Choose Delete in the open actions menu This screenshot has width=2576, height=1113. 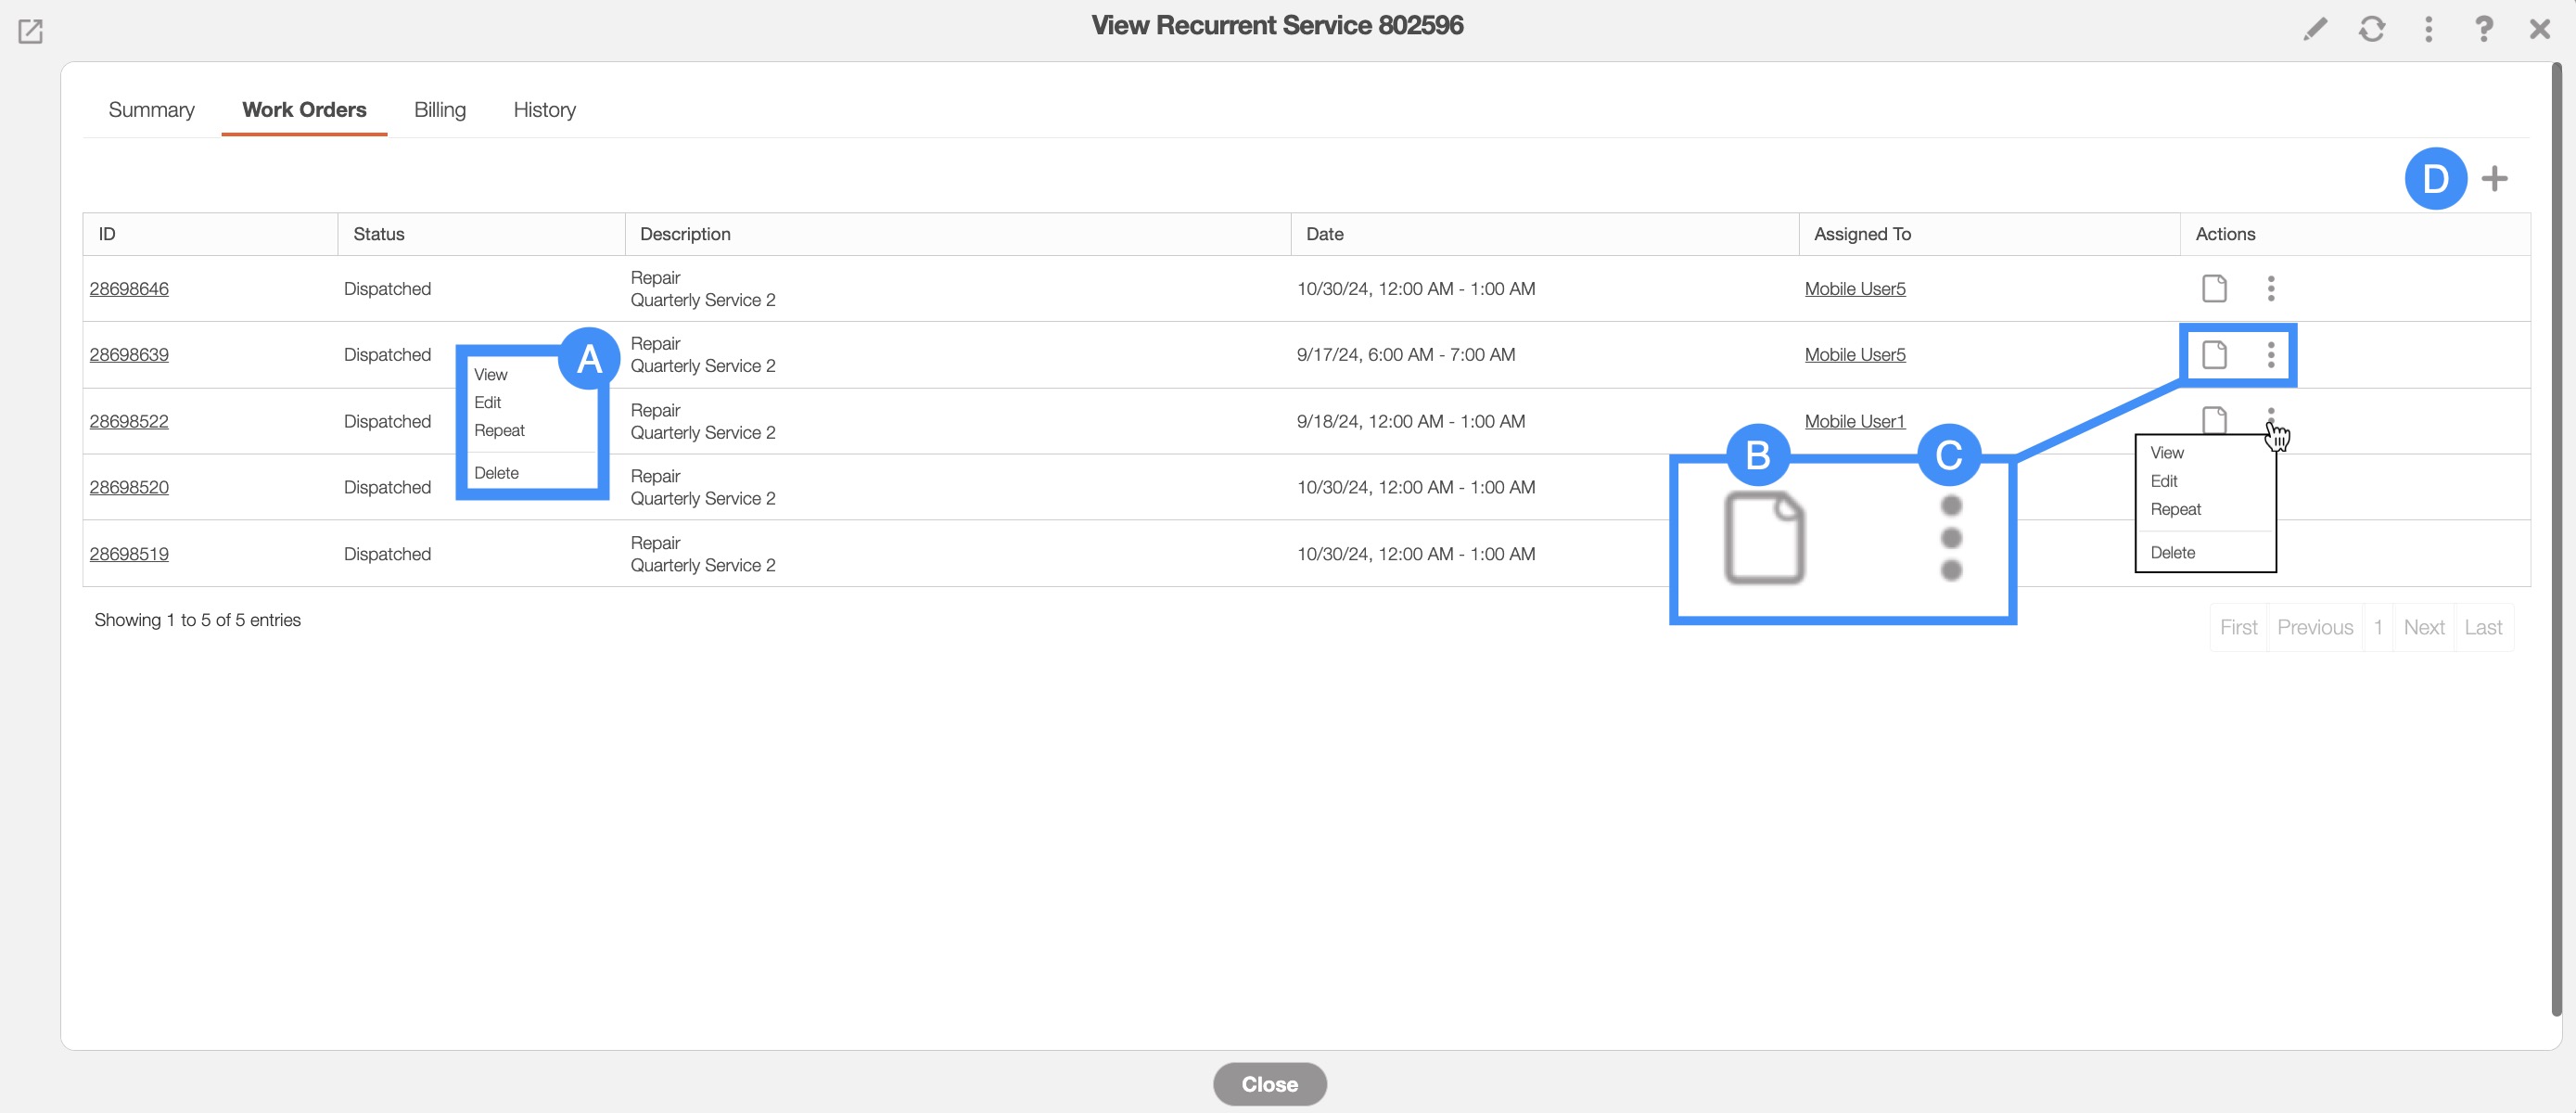pyautogui.click(x=2172, y=552)
